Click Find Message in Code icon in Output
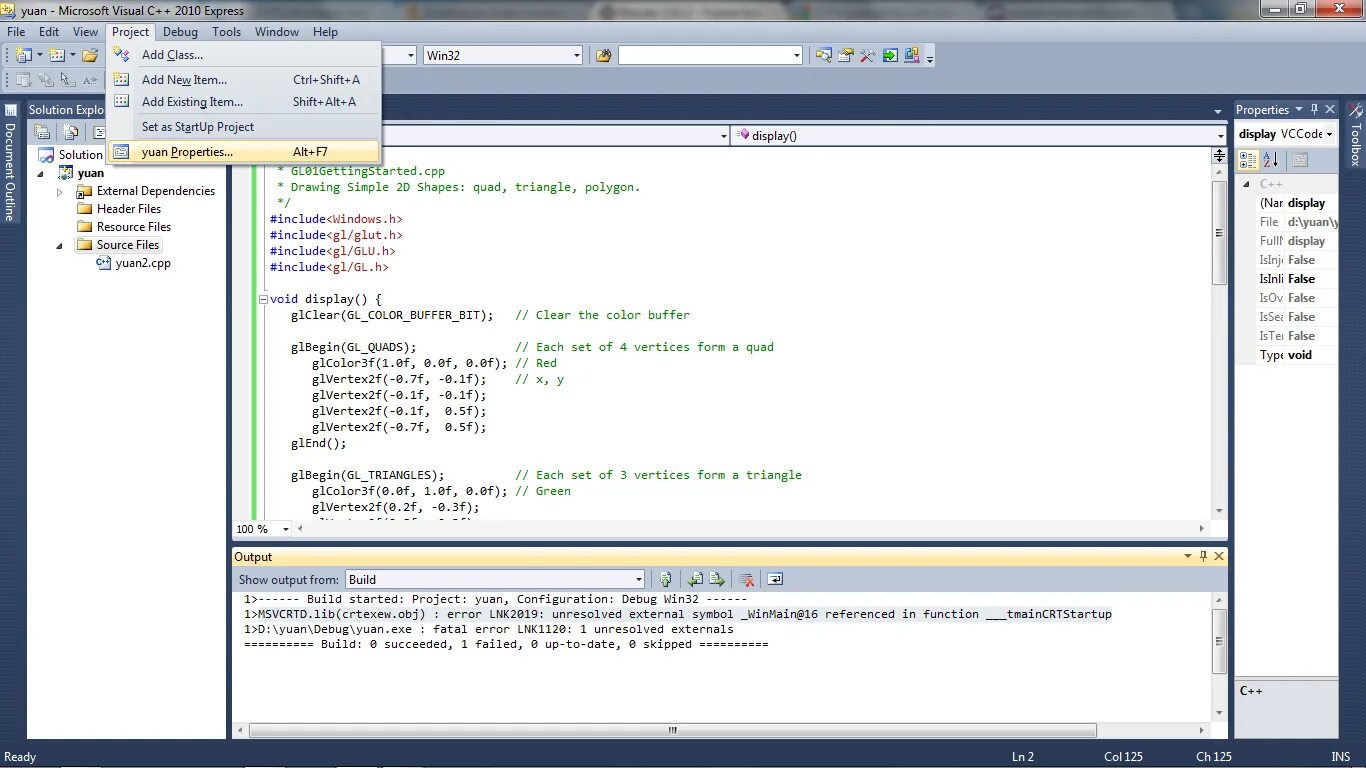This screenshot has width=1366, height=768. [666, 579]
